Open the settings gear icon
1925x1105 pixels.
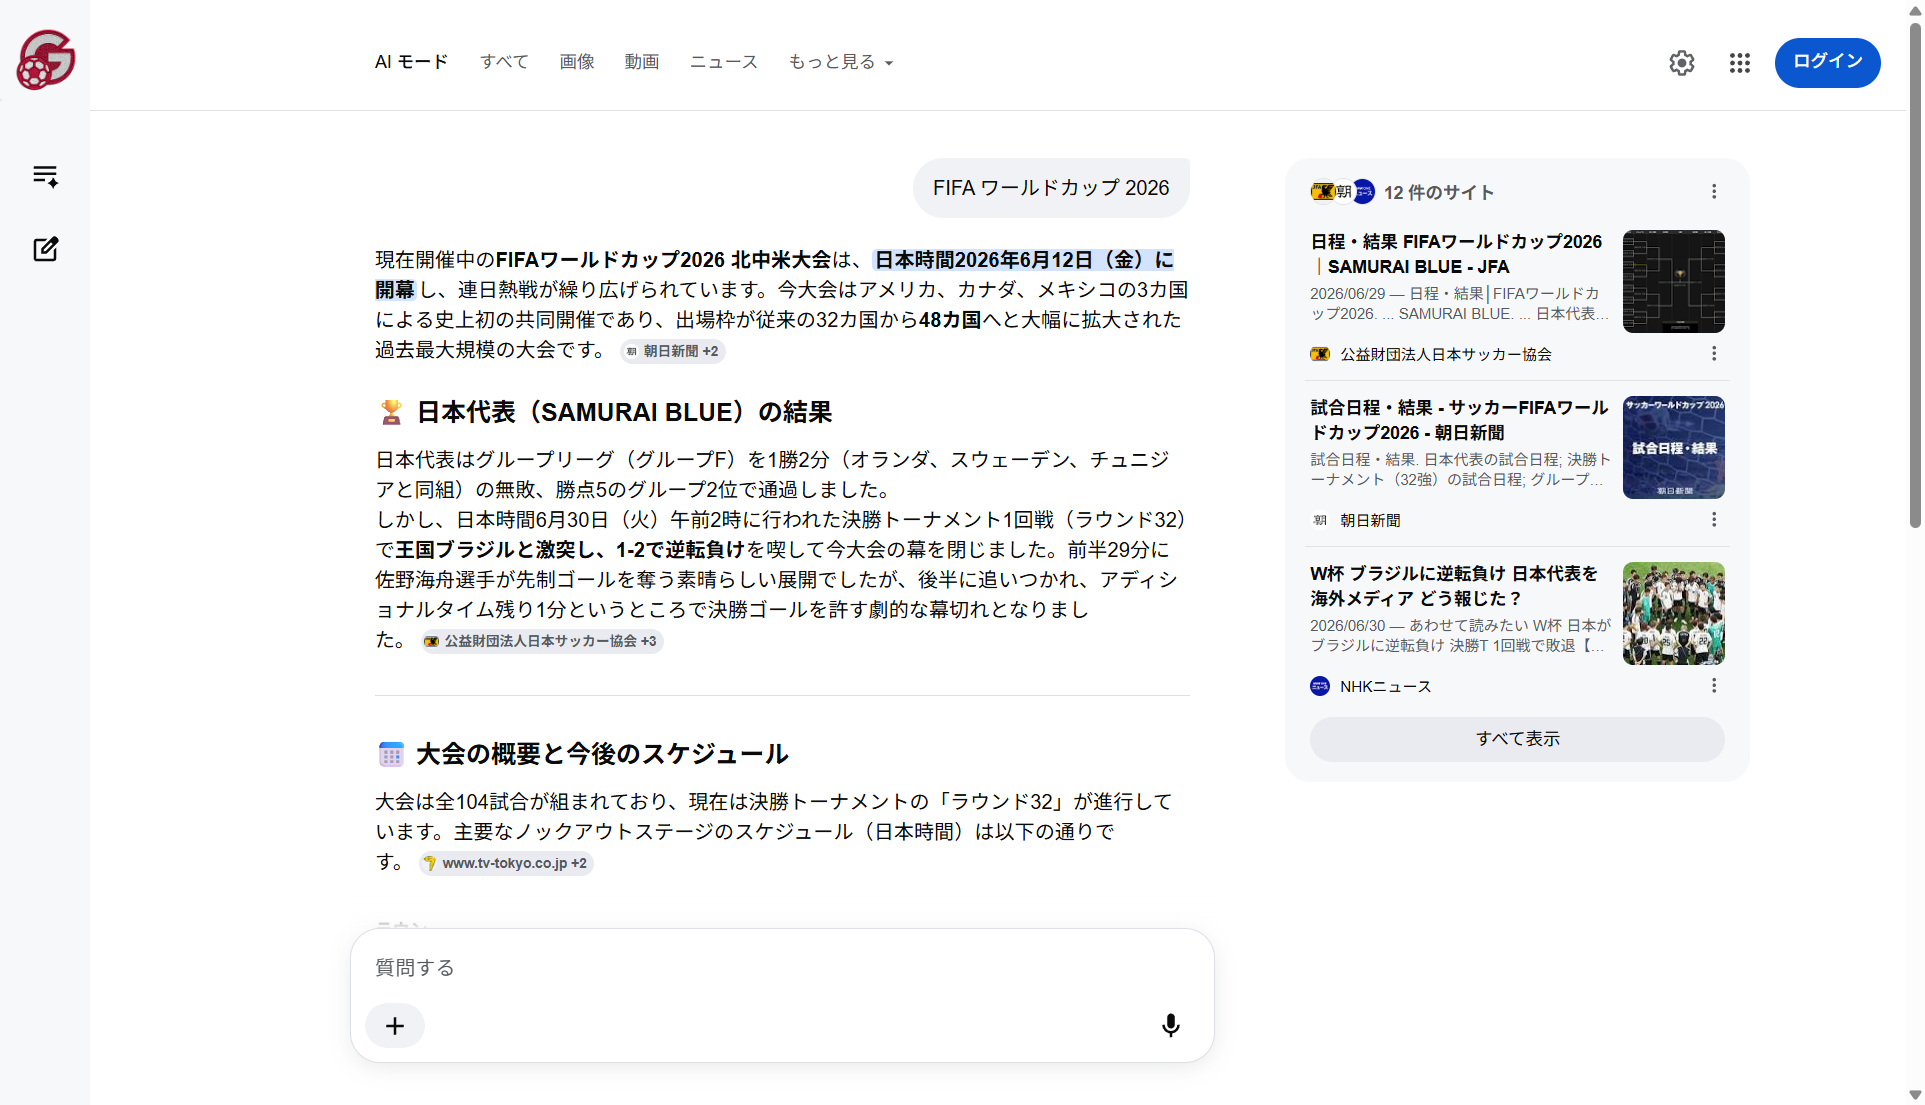[1682, 63]
